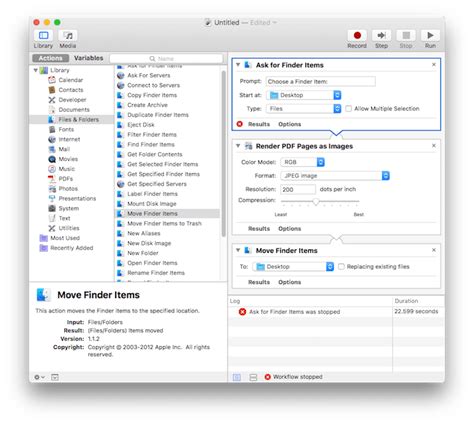
Task: Enable Replacing existing files checkbox
Action: (x=341, y=267)
